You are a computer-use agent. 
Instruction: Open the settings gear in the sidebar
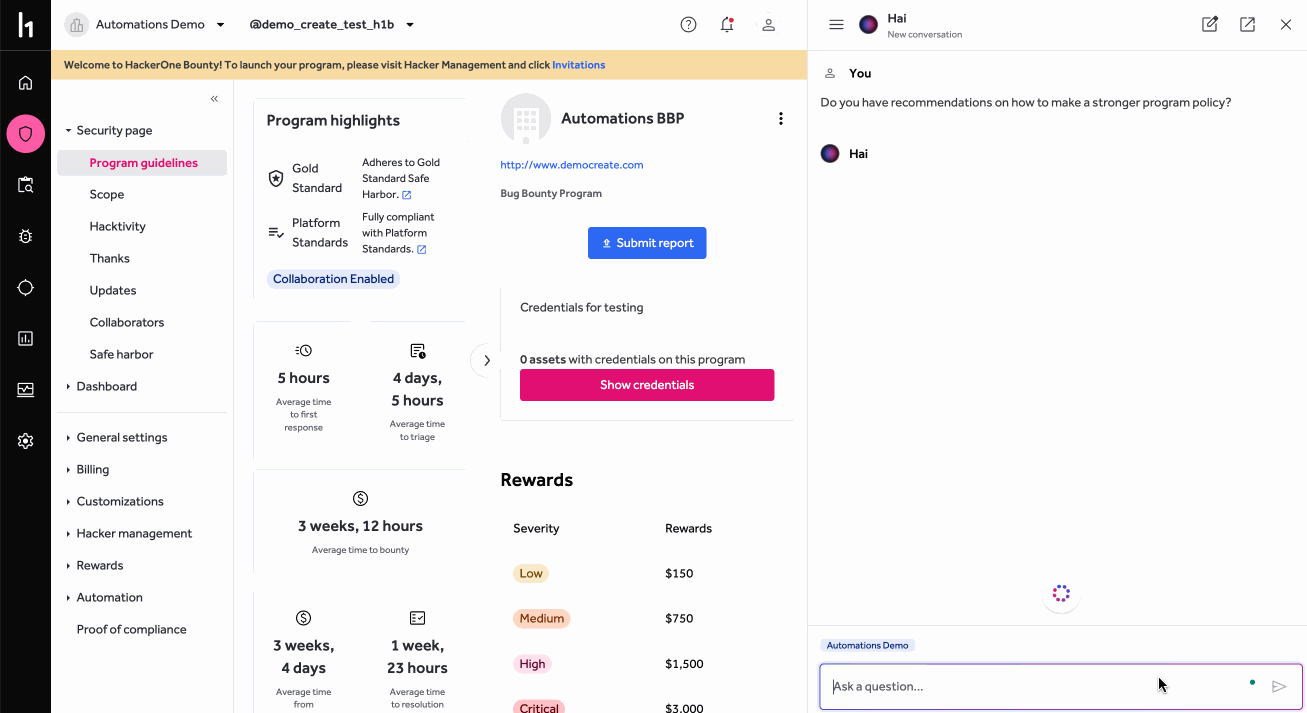point(25,440)
